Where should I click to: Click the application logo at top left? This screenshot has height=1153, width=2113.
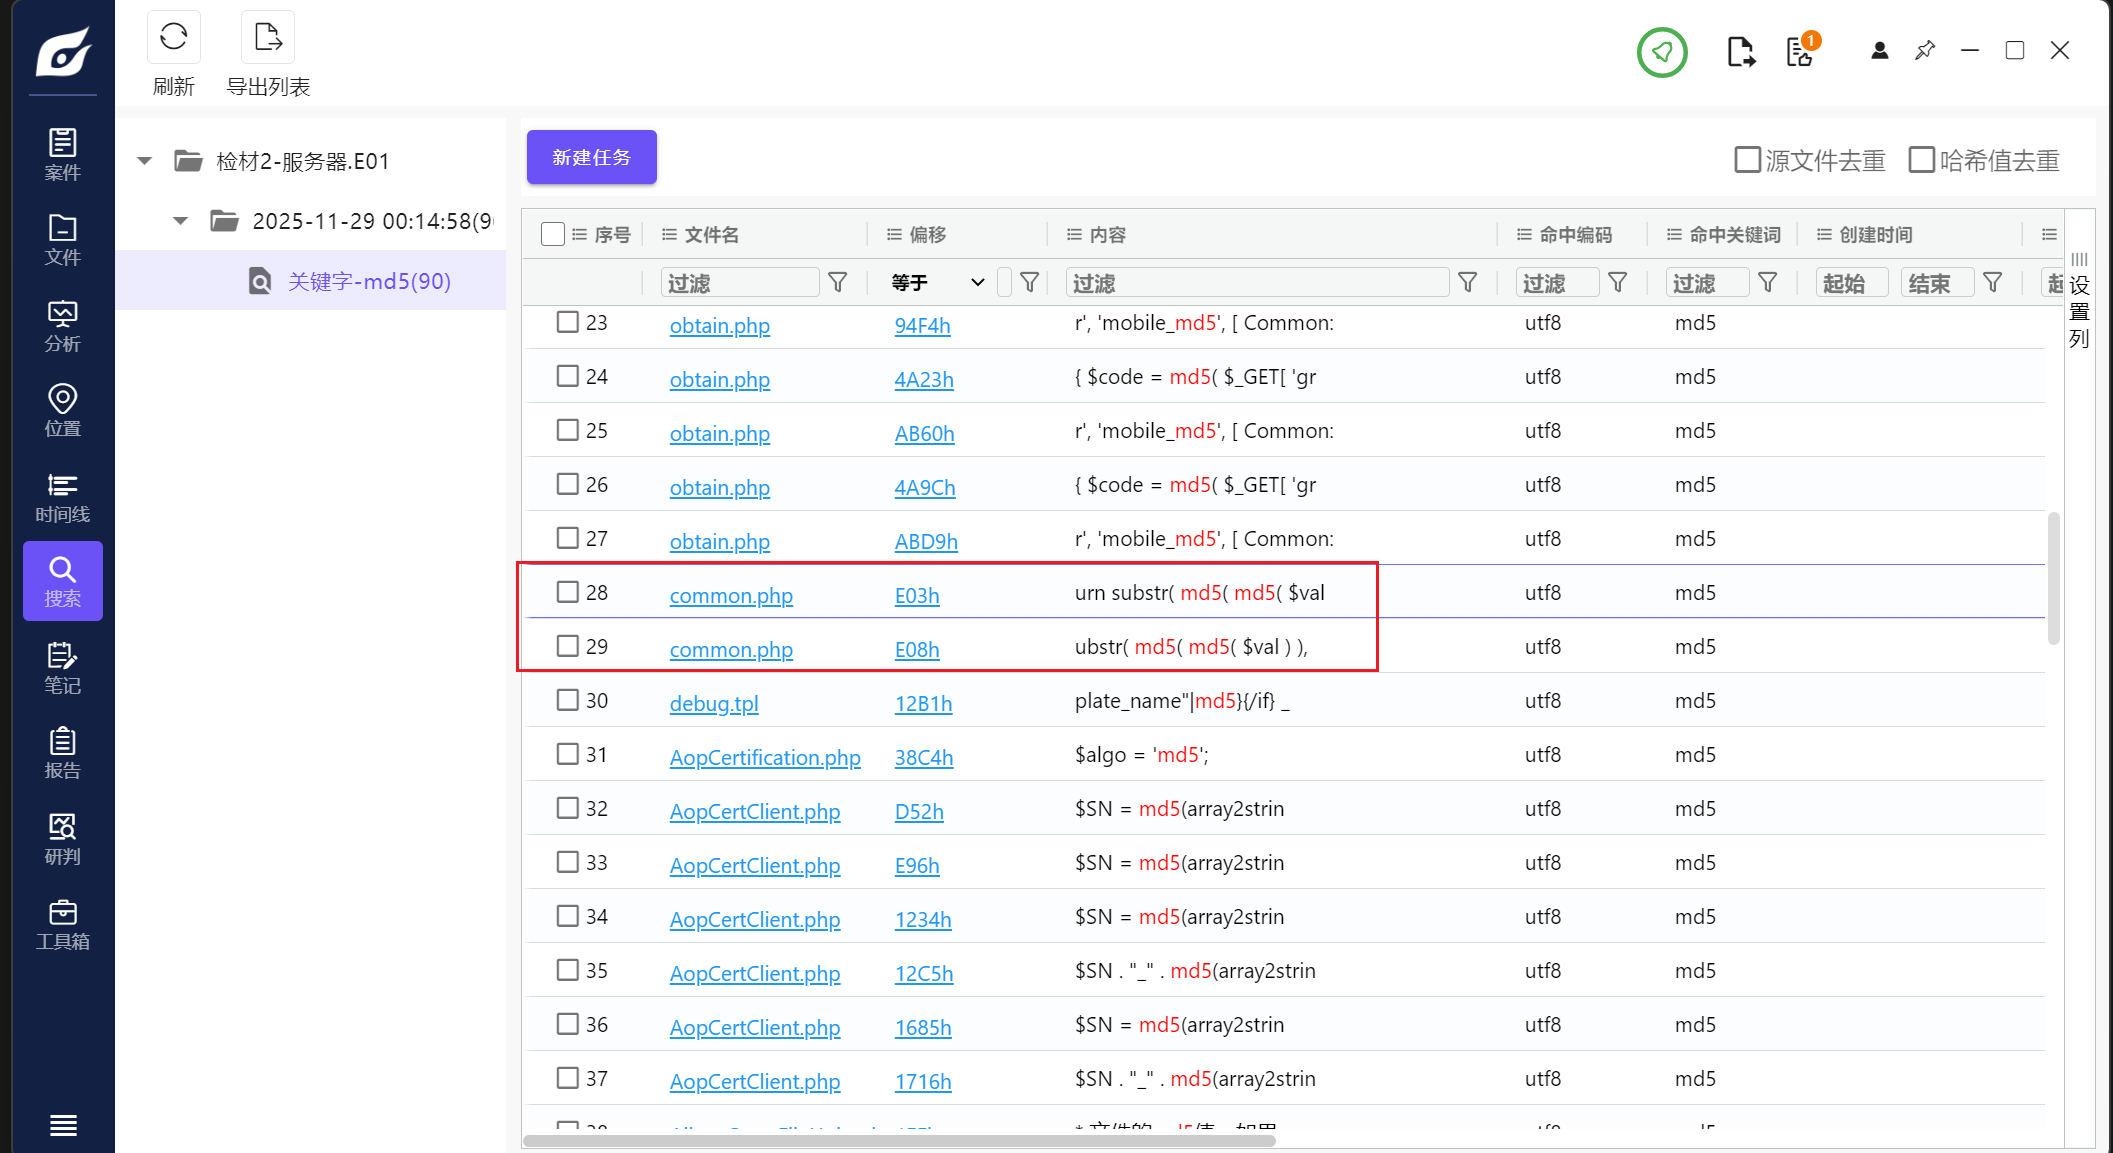pos(63,51)
